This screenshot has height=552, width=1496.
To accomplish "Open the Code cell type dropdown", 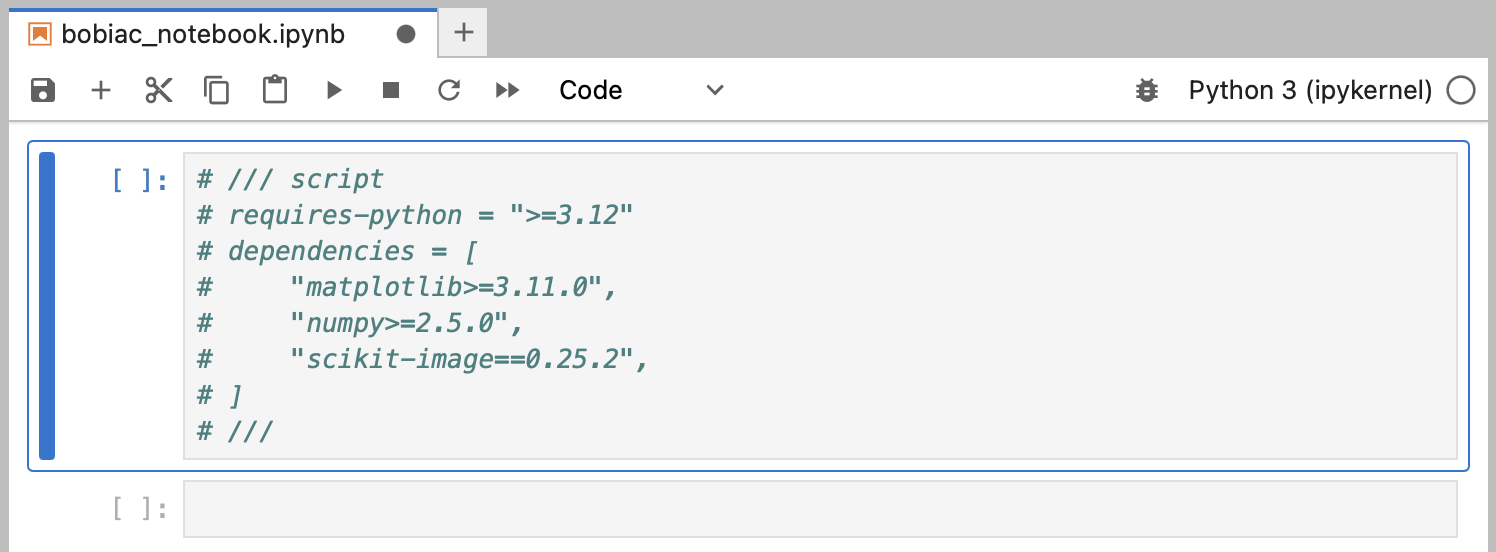I will tap(641, 90).
